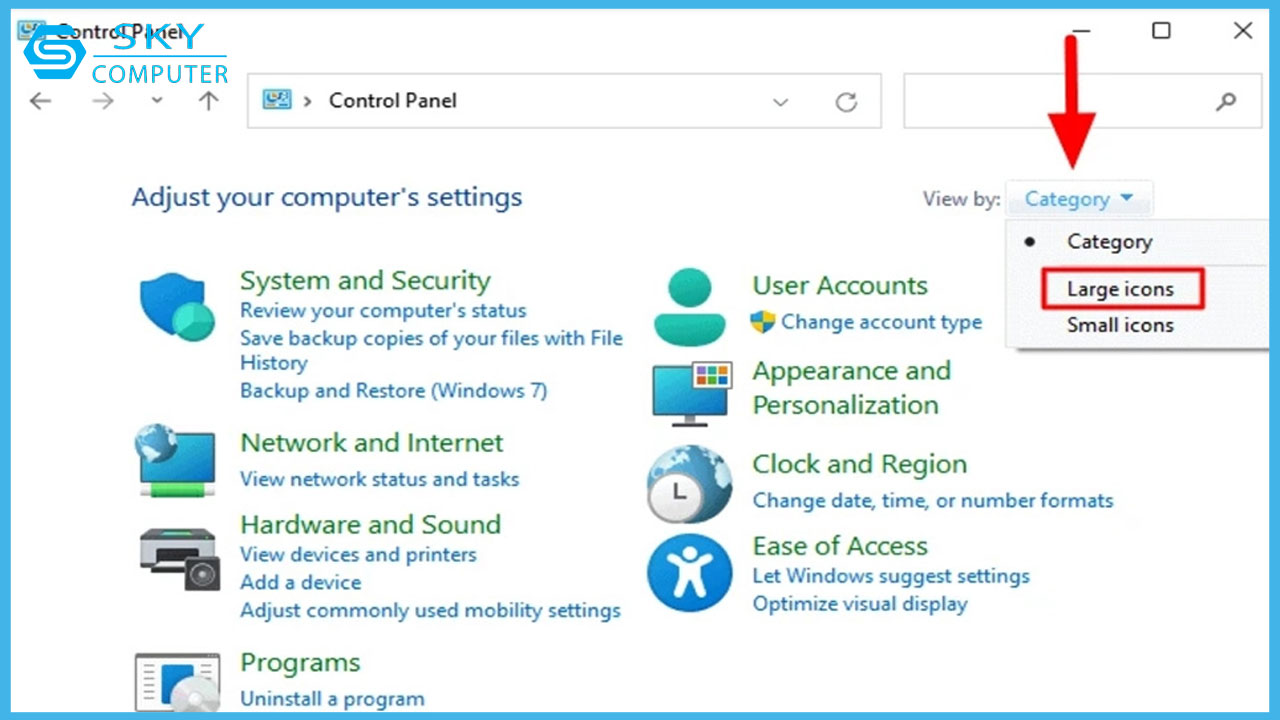The height and width of the screenshot is (720, 1280).
Task: Click the Programs disc icon
Action: coord(176,681)
